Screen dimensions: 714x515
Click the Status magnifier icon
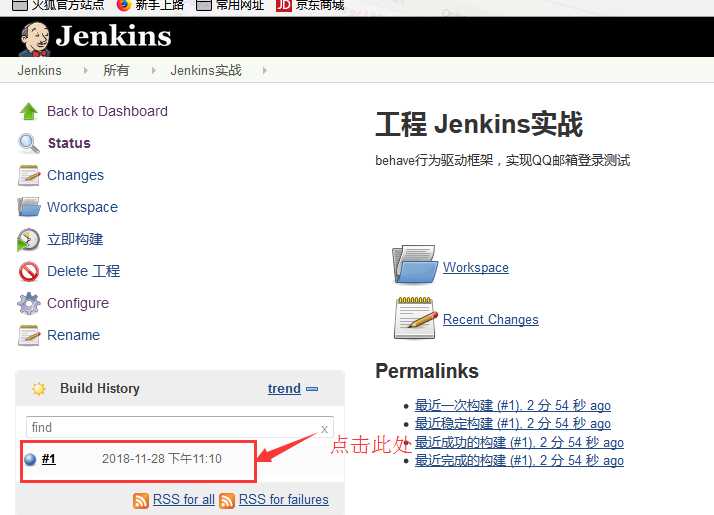point(29,143)
